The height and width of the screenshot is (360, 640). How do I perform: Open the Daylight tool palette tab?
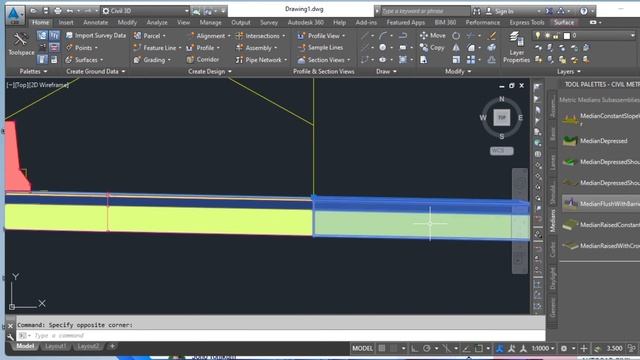point(553,279)
